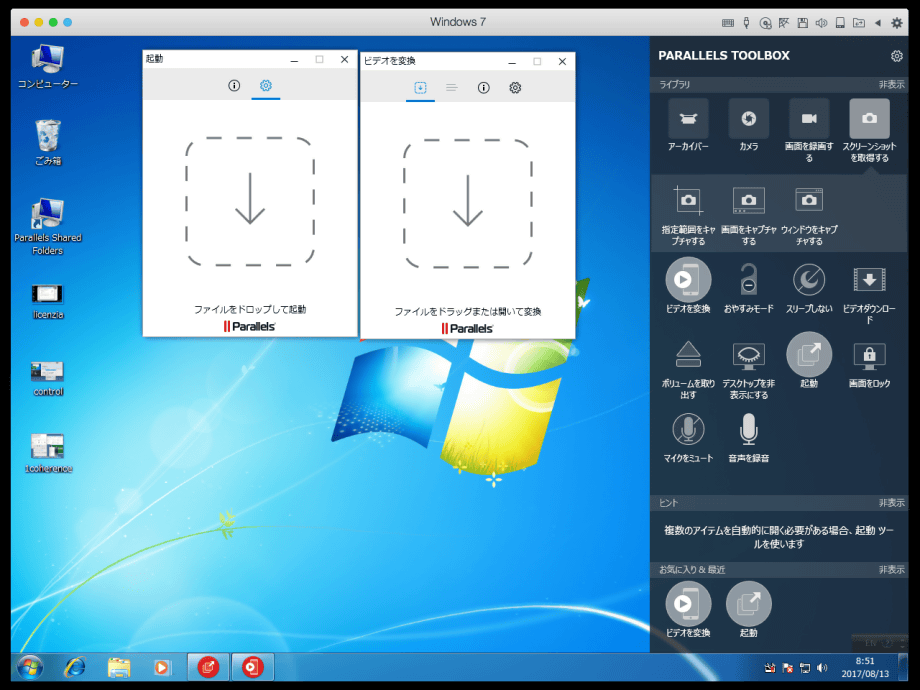Select list tab in ビデオを変換 window
Viewport: 920px width, 690px height.
coord(451,87)
